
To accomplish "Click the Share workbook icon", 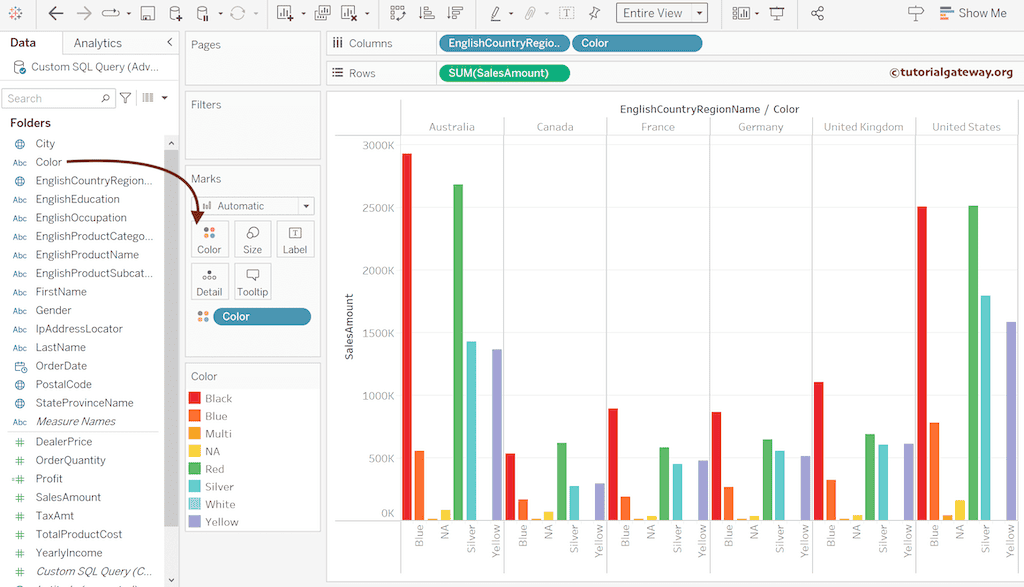I will coord(818,14).
